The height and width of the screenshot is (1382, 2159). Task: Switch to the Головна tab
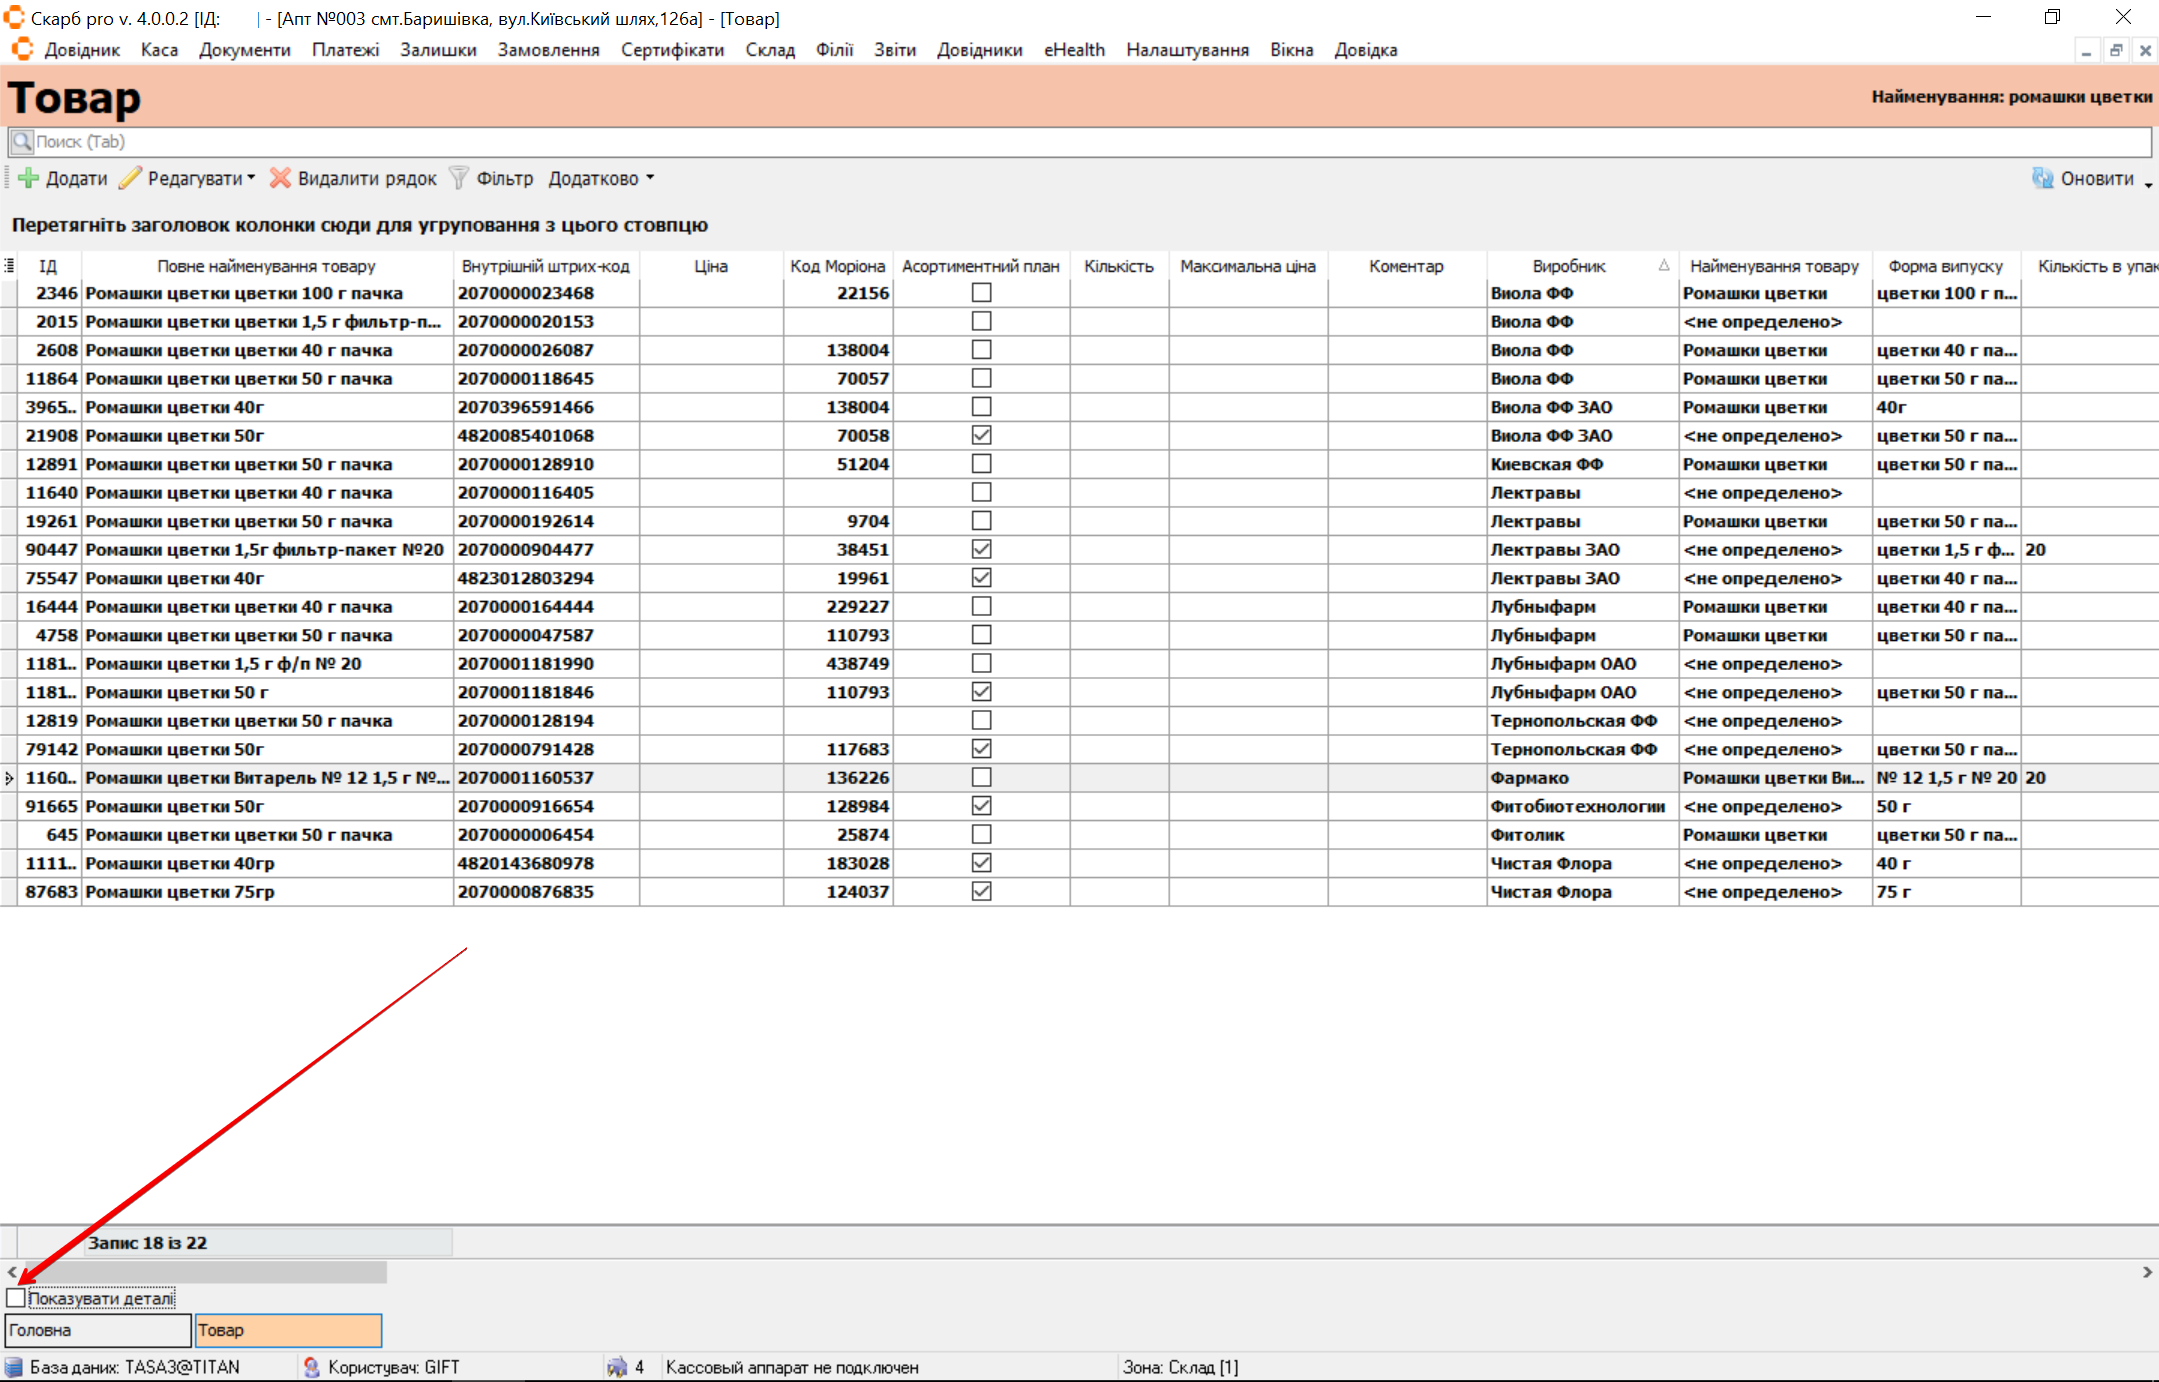coord(97,1330)
